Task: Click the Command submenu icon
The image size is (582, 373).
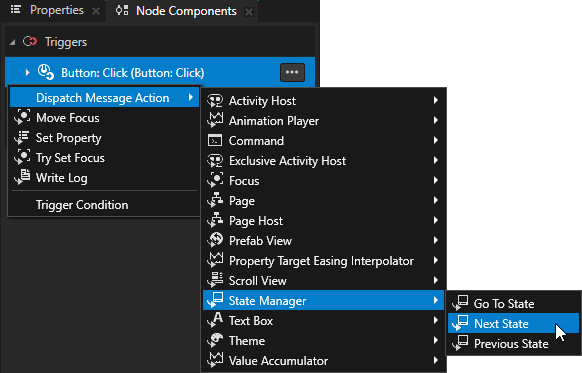Action: click(215, 141)
